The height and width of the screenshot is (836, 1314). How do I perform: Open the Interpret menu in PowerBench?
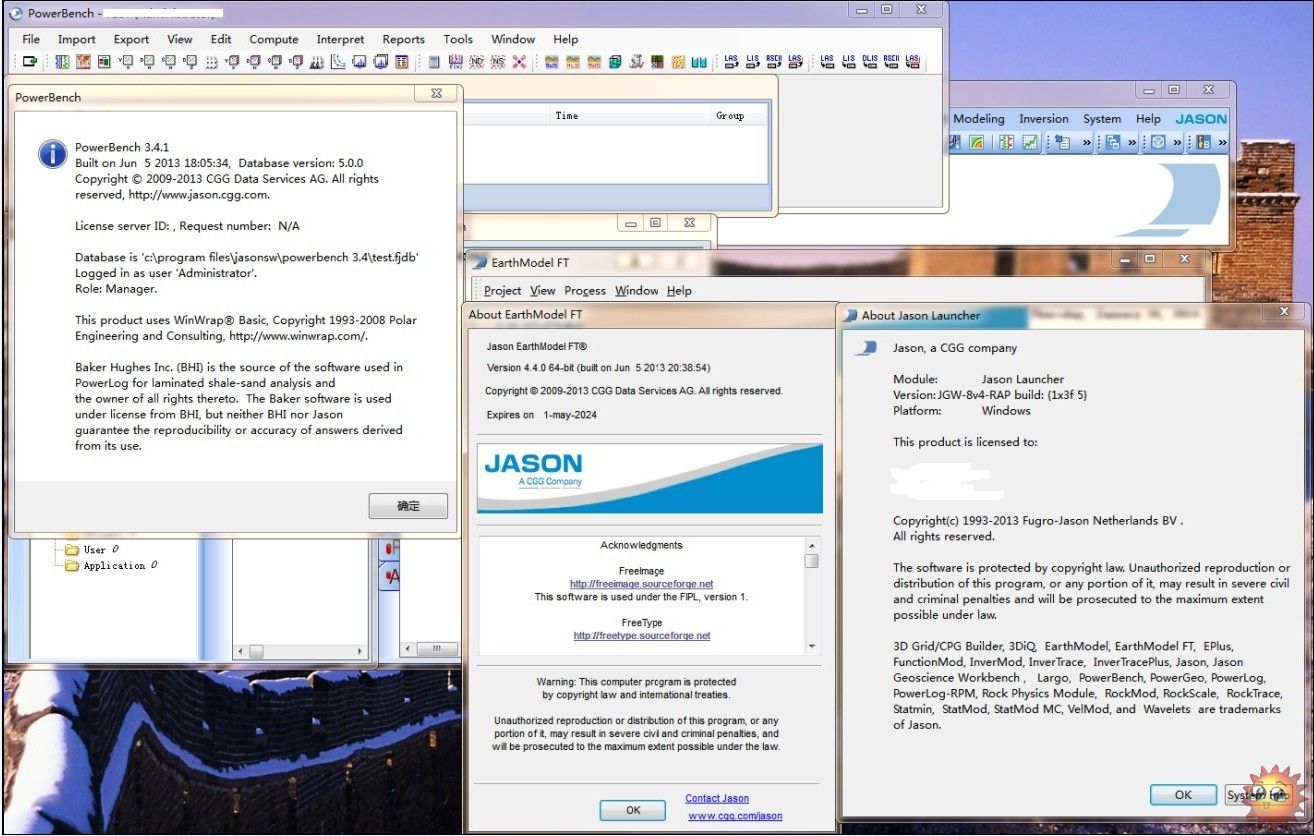tap(340, 39)
